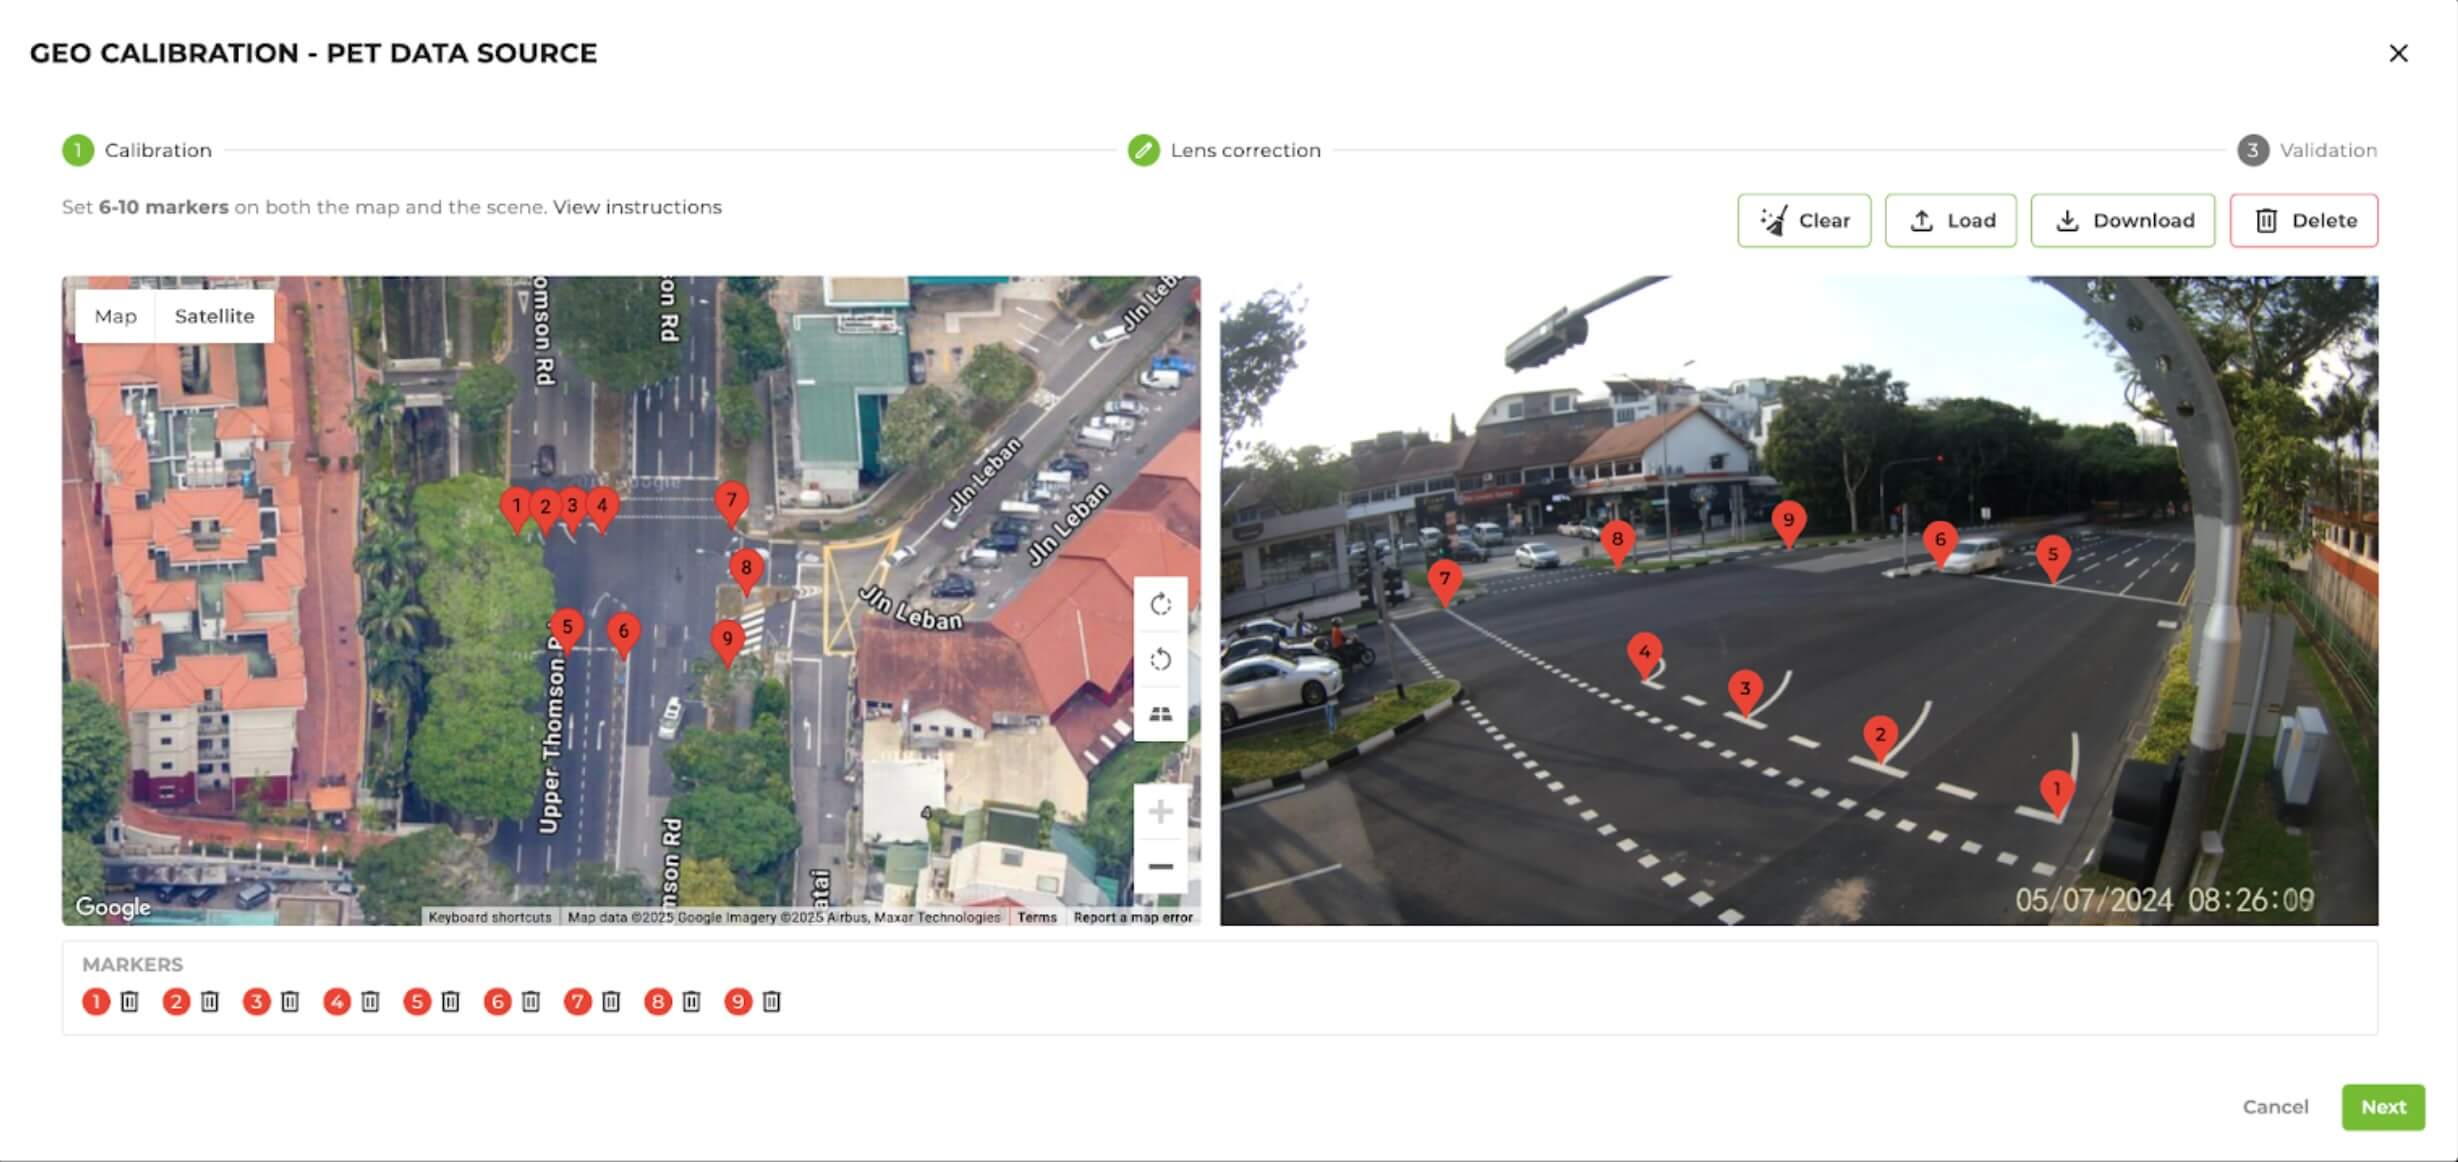
Task: Click the Clear markers button
Action: 1804,220
